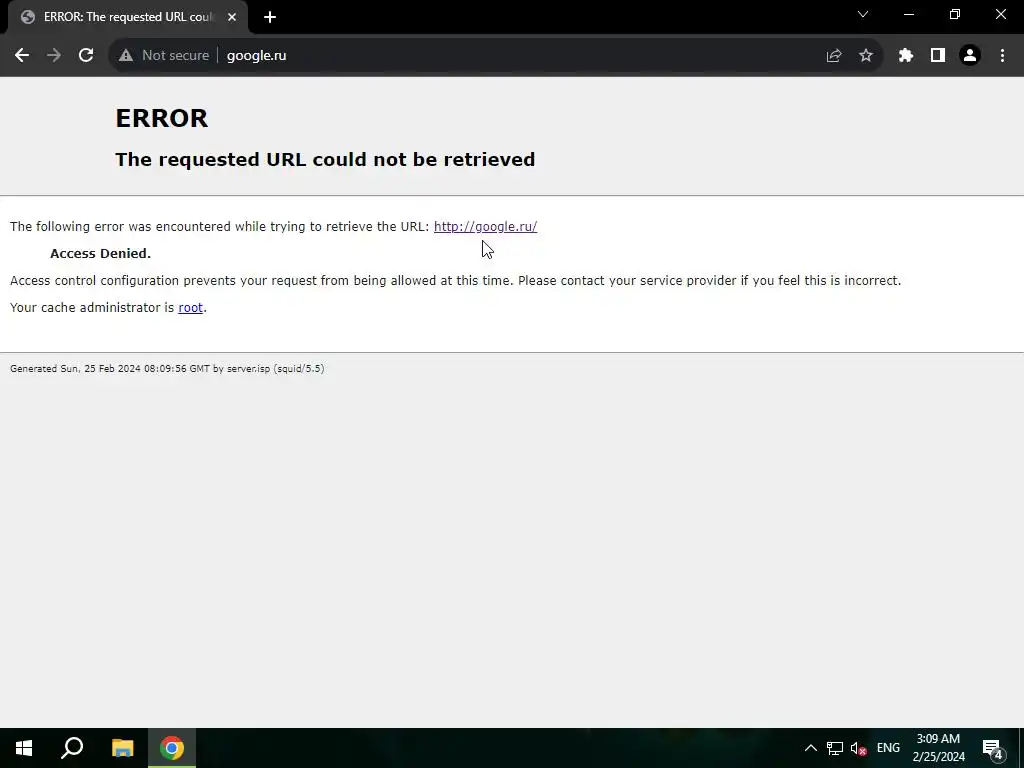Screen dimensions: 1024x768
Task: Show hidden system tray icons
Action: pos(810,748)
